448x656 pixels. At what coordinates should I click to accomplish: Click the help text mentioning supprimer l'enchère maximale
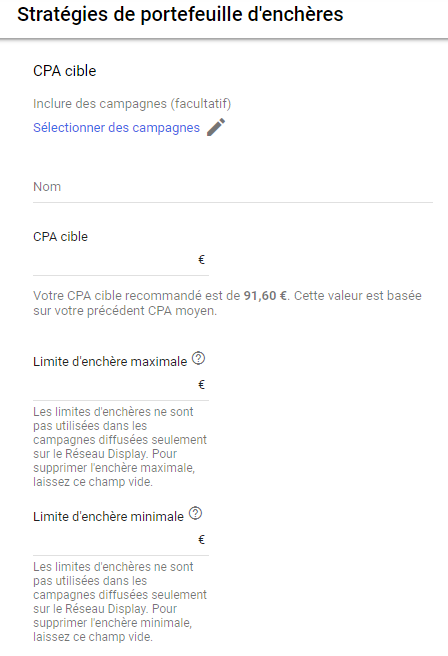tap(120, 447)
